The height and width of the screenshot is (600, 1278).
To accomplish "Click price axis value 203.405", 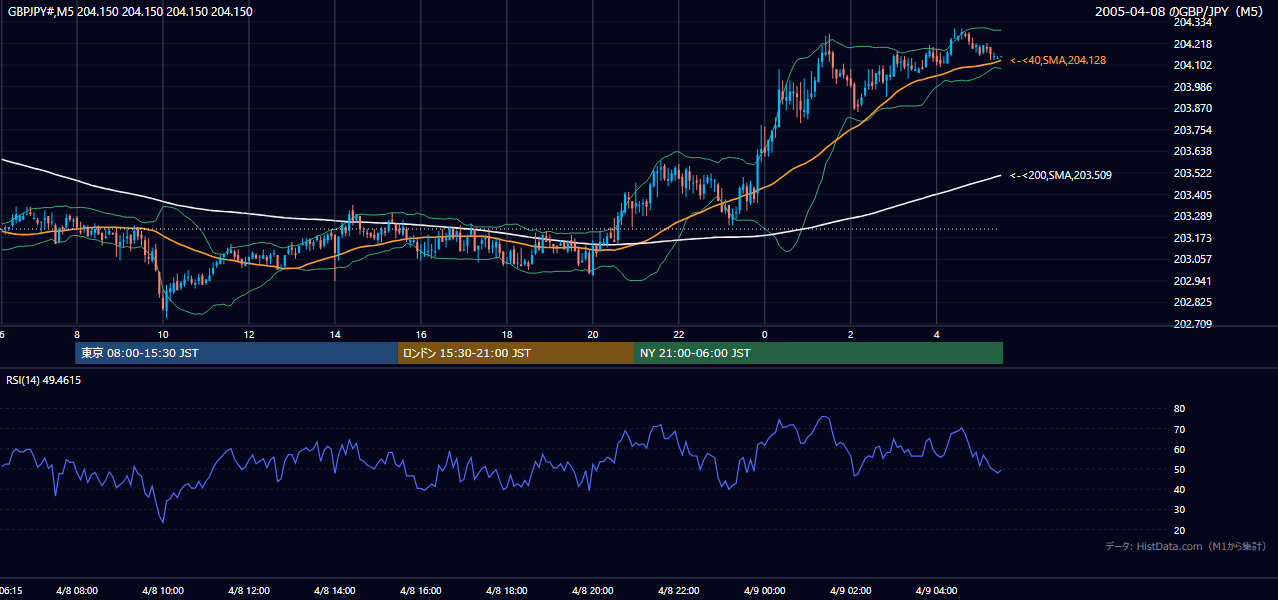I will click(1193, 195).
